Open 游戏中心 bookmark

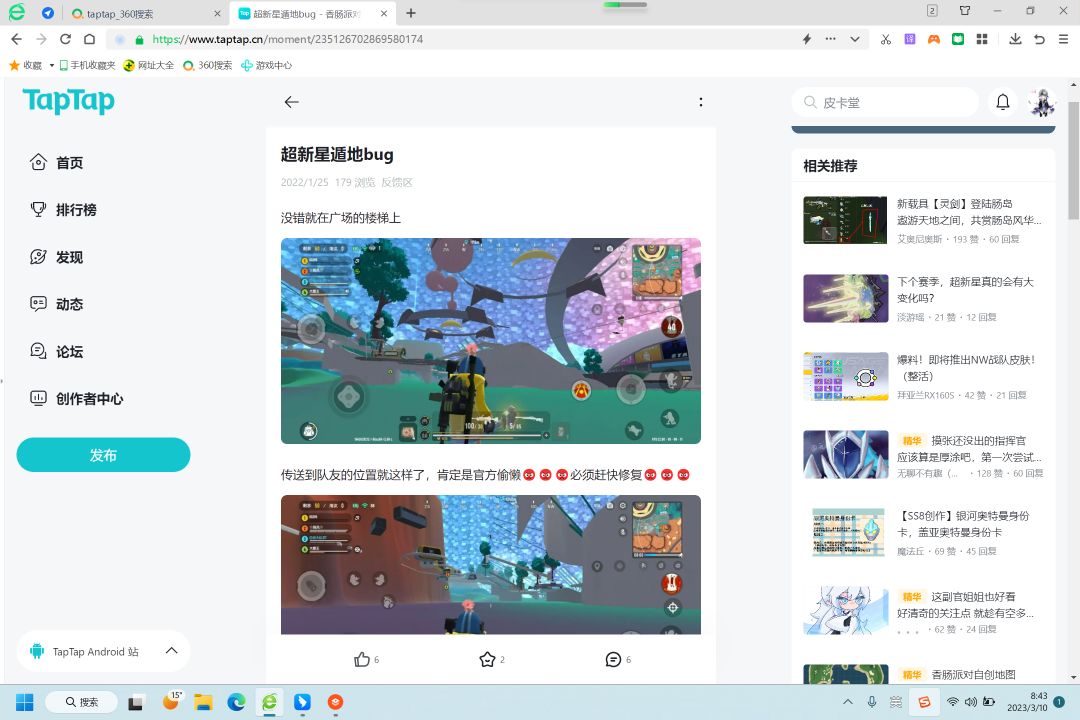pos(267,65)
